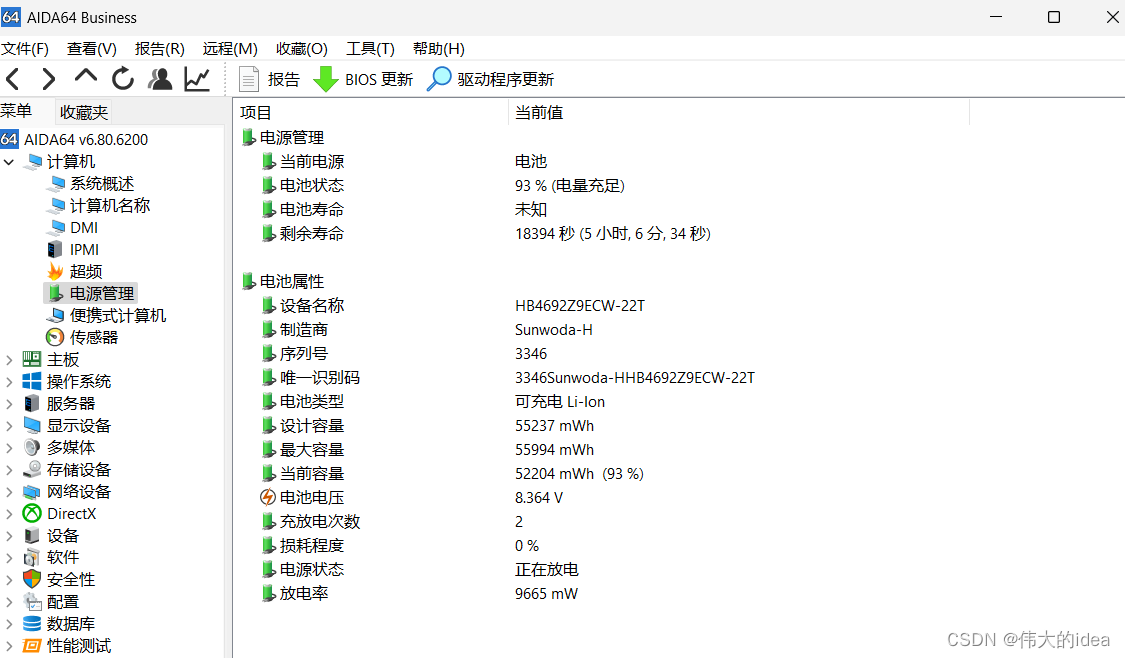Select AIDA64 v6.80.6200 root item
The height and width of the screenshot is (658, 1125).
point(75,139)
